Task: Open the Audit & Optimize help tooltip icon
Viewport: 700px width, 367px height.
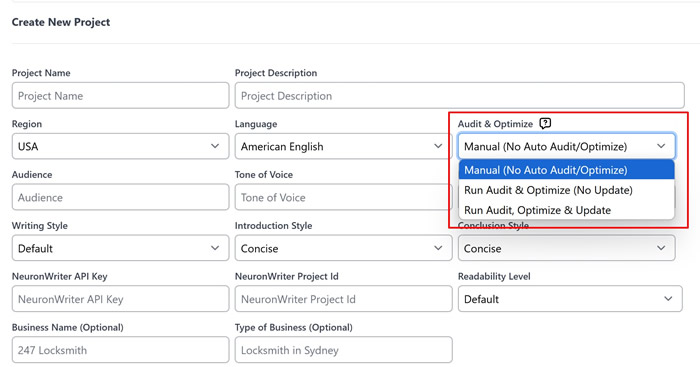Action: tap(545, 123)
